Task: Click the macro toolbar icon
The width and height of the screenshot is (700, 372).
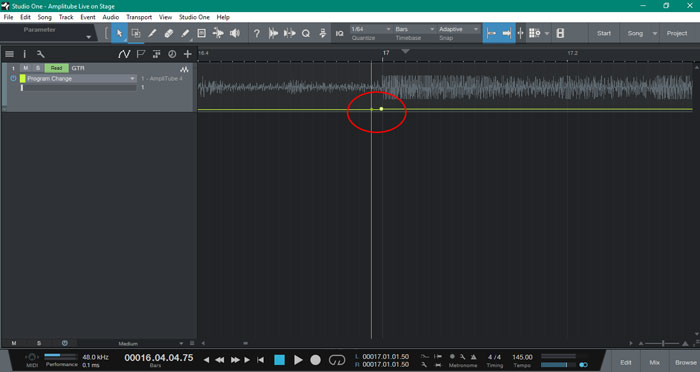Action: [x=323, y=33]
